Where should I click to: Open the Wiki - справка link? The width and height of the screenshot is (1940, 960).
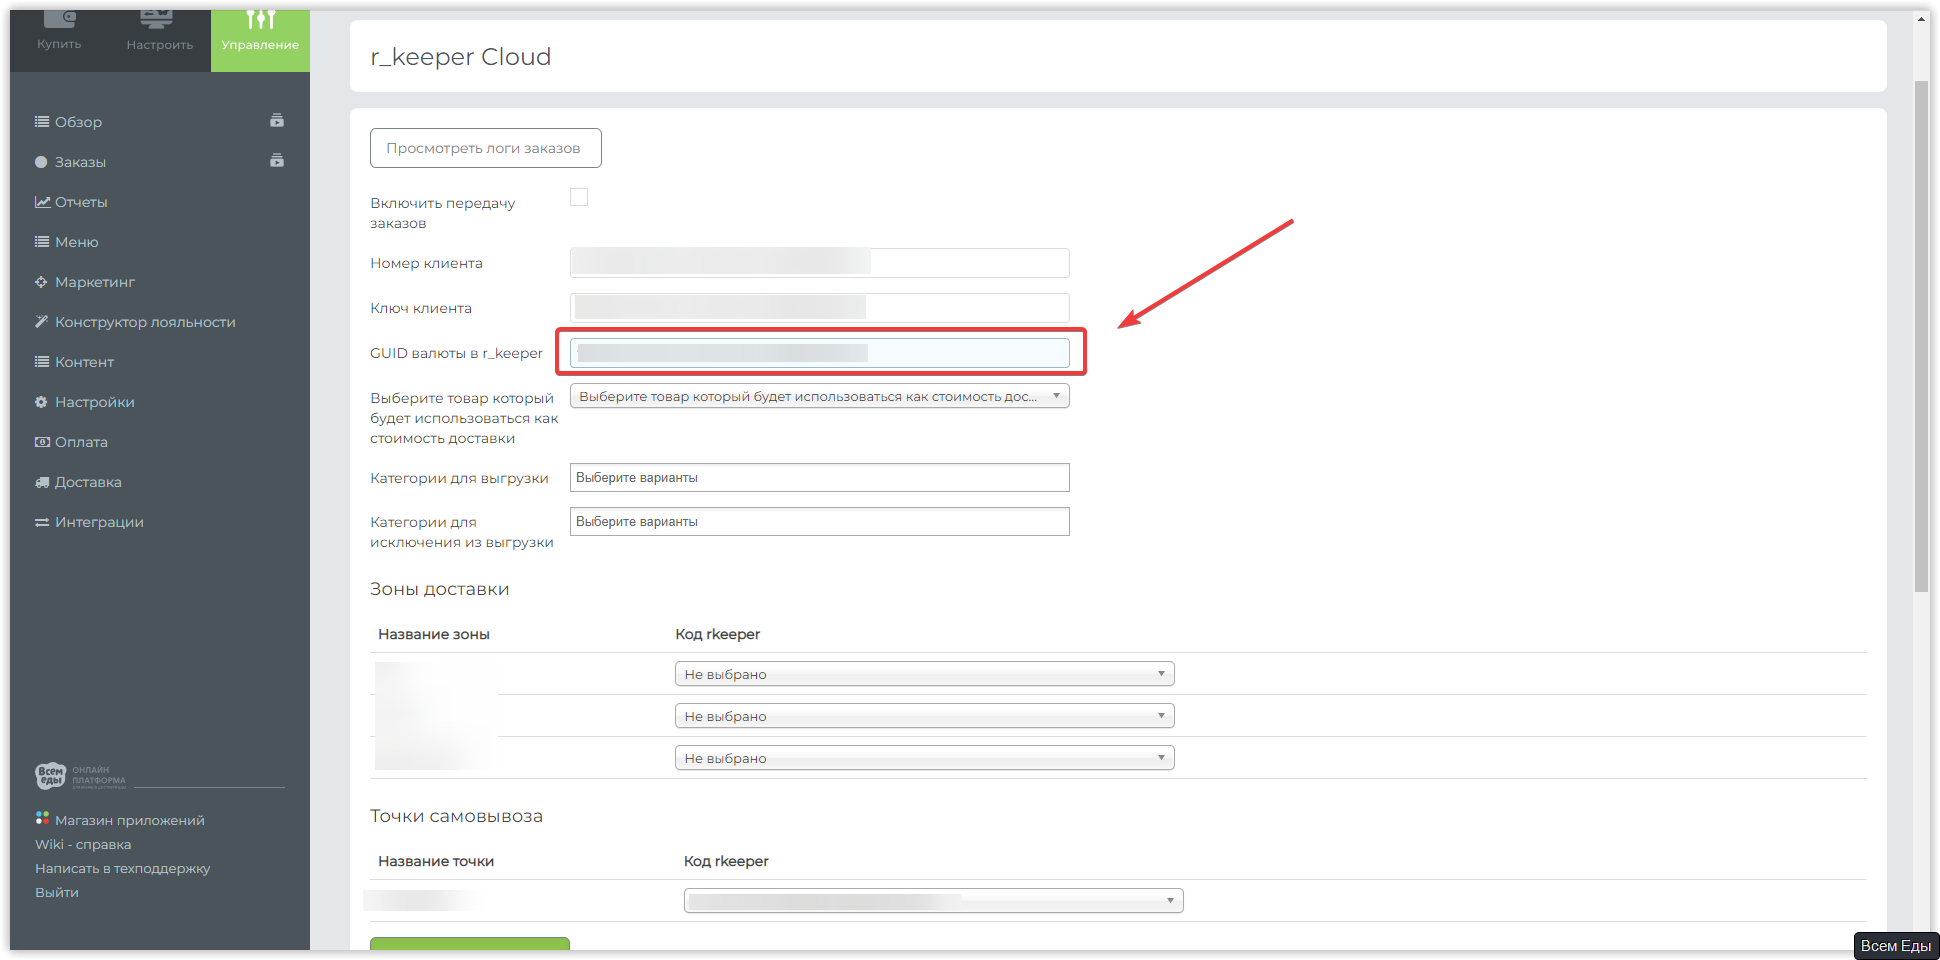tap(83, 844)
